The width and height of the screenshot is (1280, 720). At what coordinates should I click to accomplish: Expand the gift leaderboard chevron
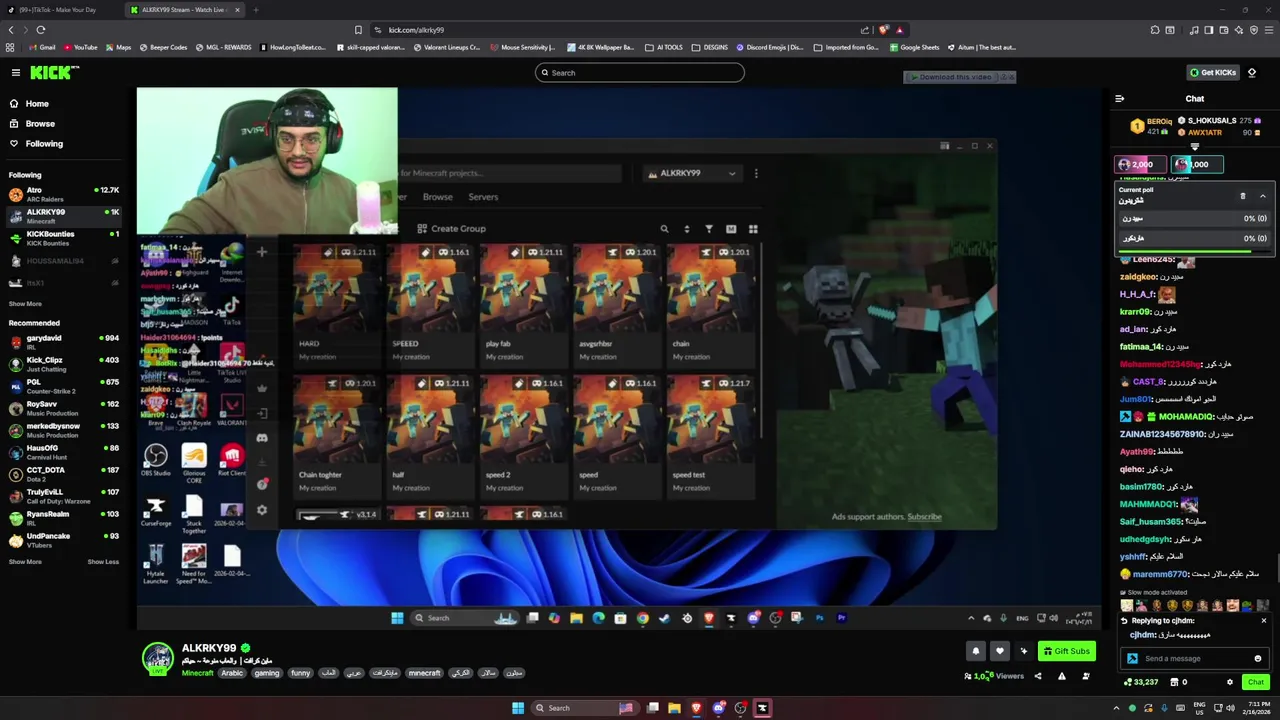tap(1194, 147)
